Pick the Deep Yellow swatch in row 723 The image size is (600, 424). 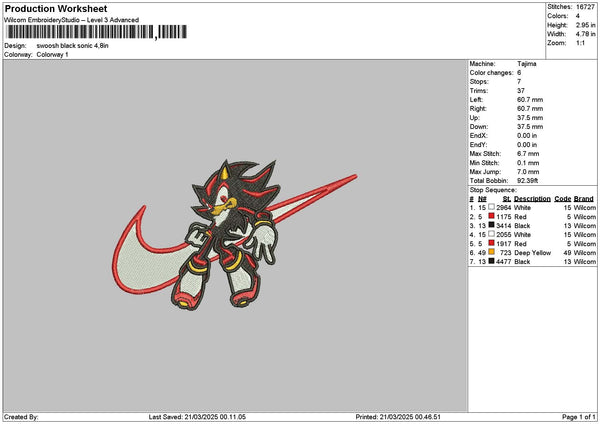(491, 252)
